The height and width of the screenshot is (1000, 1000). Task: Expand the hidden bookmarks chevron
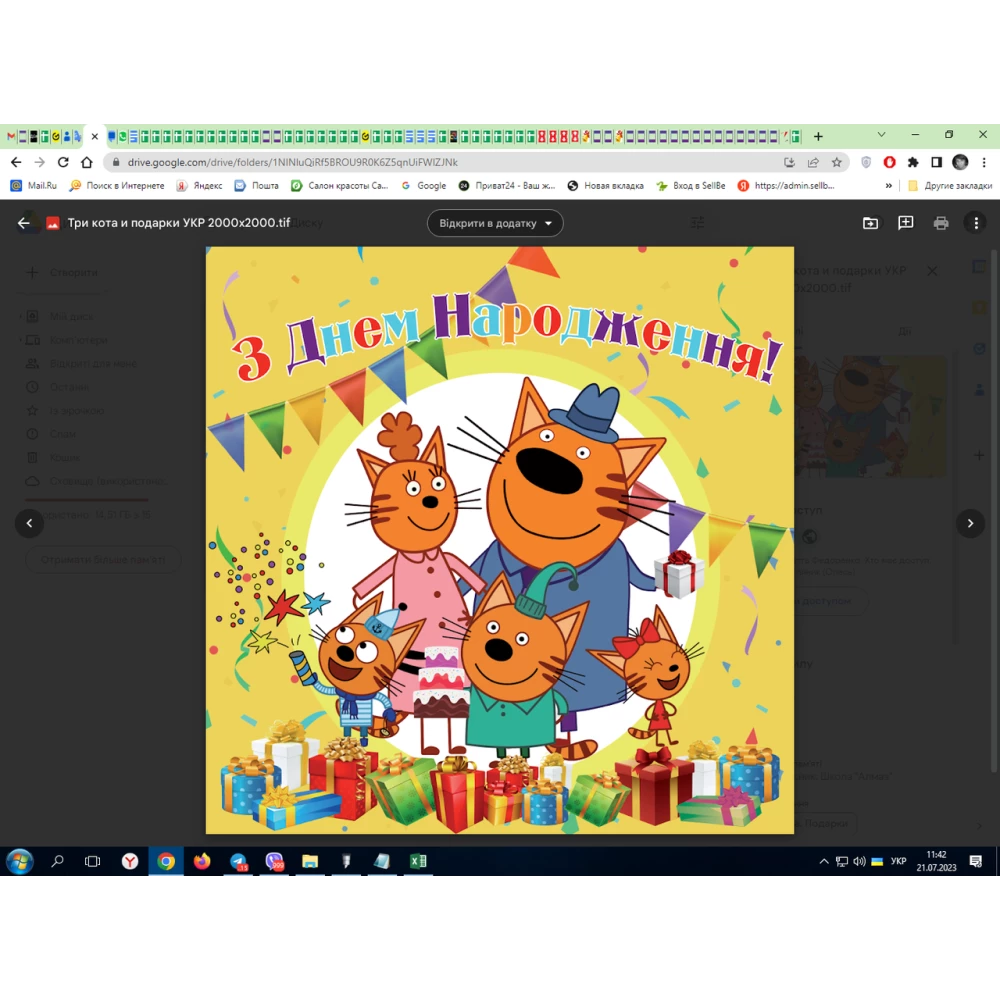[x=888, y=186]
